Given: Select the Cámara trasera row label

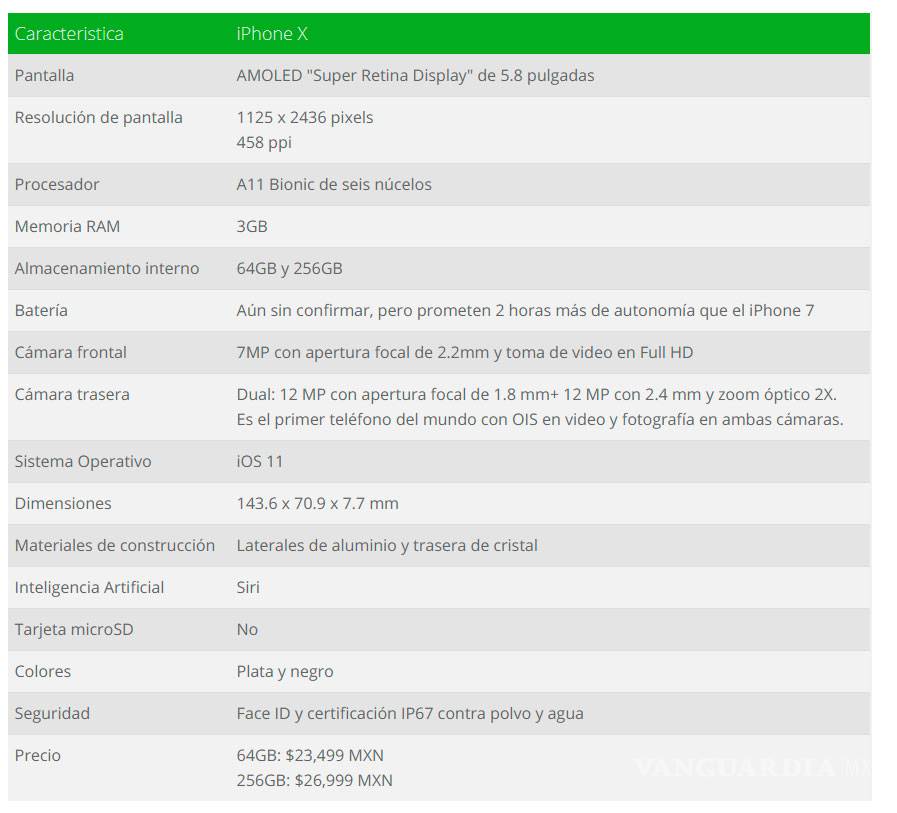Looking at the screenshot, I should tap(72, 394).
